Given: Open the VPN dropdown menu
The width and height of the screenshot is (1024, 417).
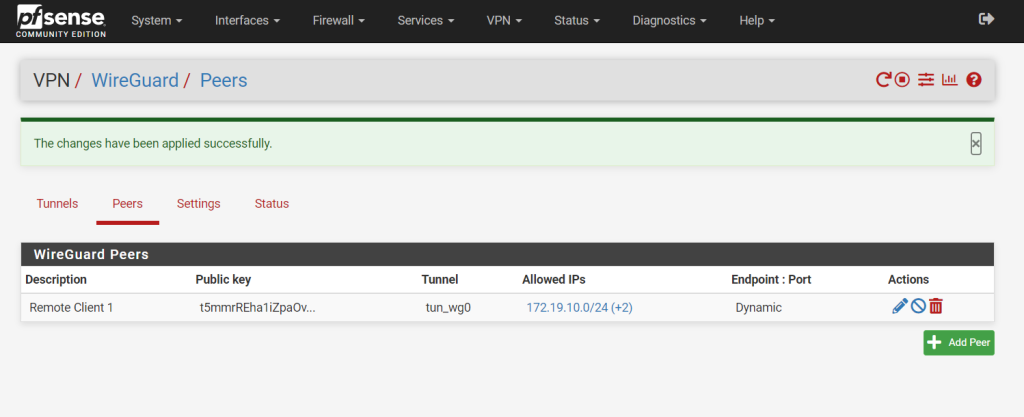Looking at the screenshot, I should (504, 21).
